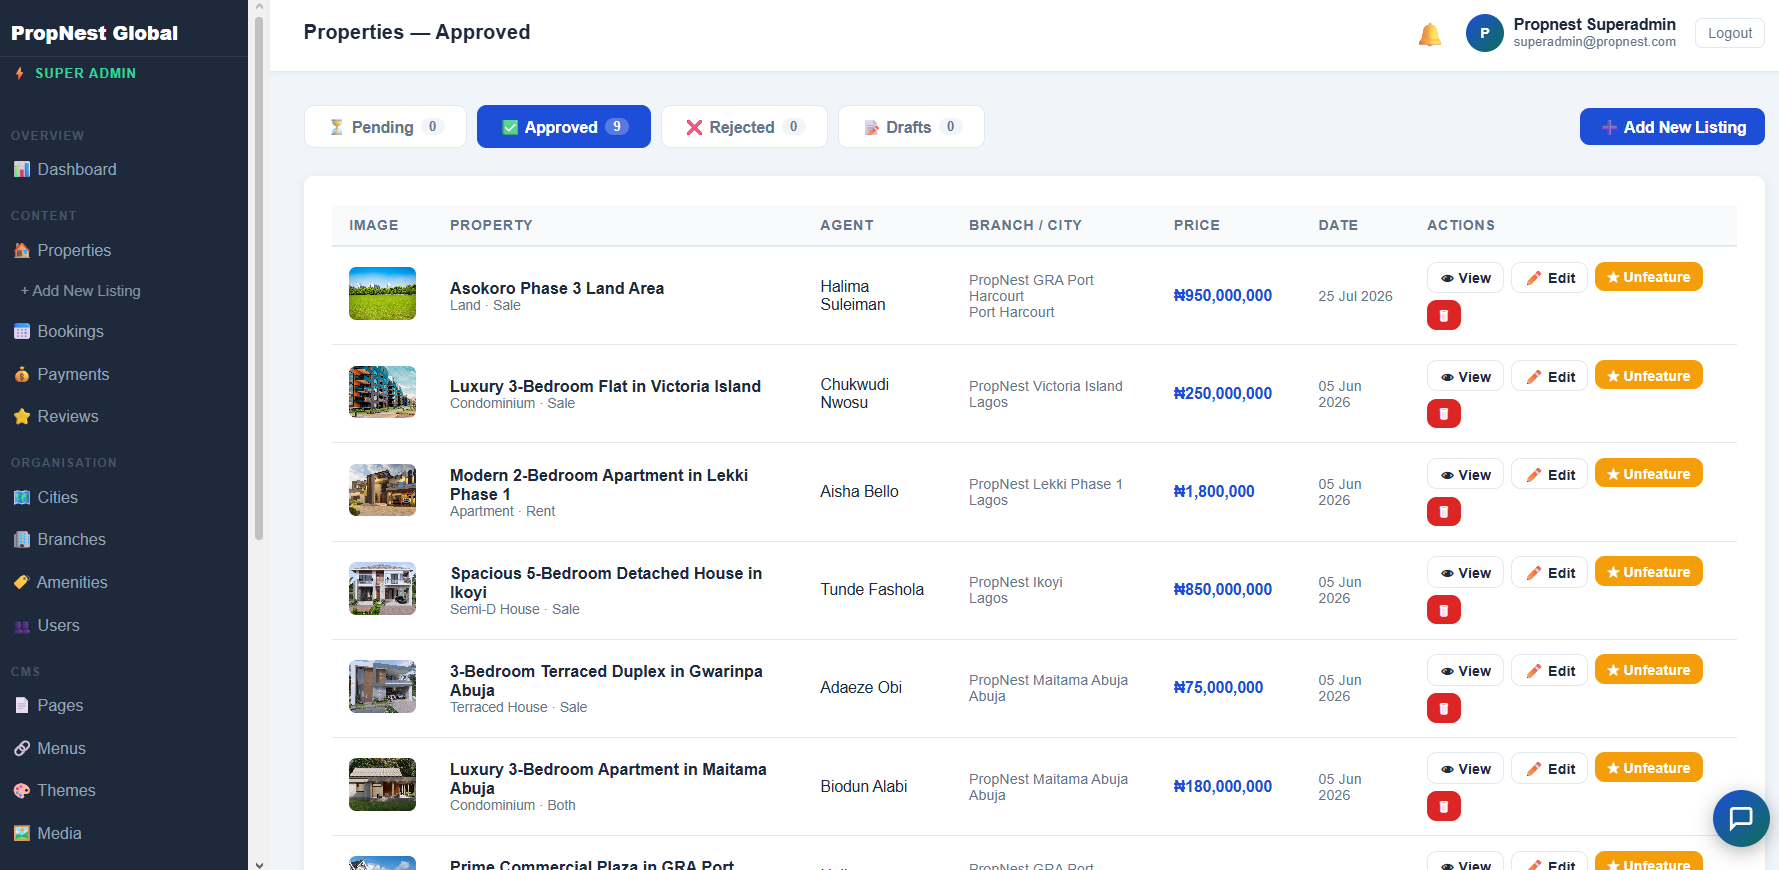1779x870 pixels.
Task: Click the sidebar vertical scrollbar
Action: (259, 278)
